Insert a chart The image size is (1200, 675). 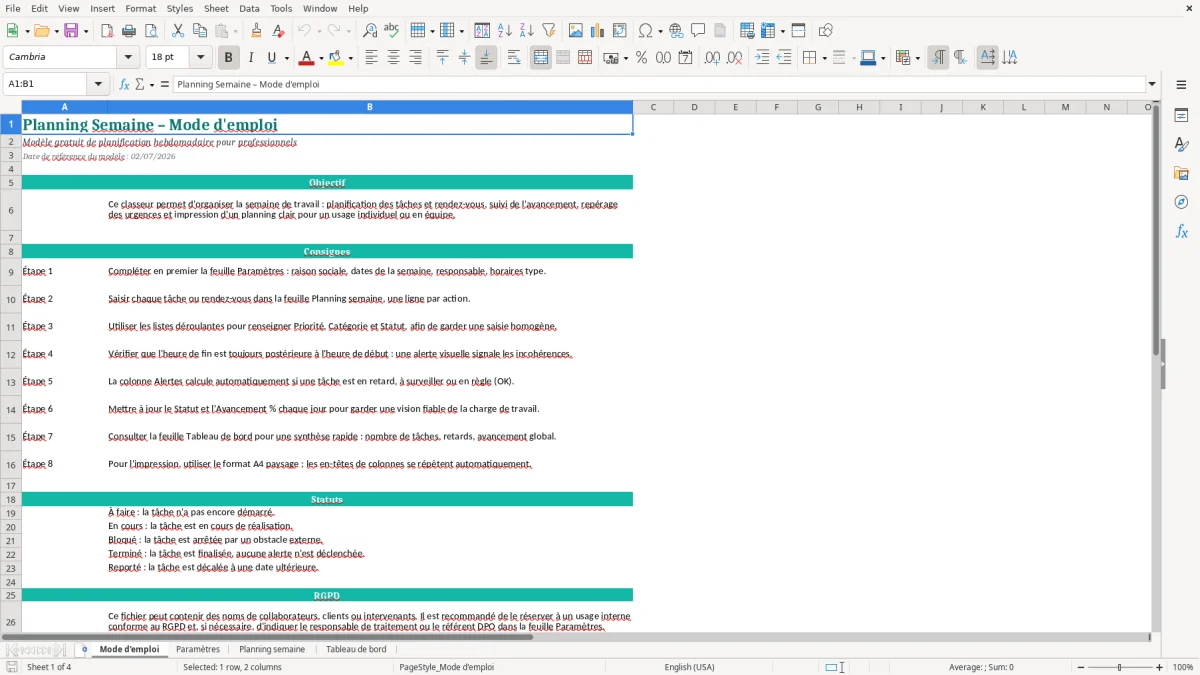point(597,30)
